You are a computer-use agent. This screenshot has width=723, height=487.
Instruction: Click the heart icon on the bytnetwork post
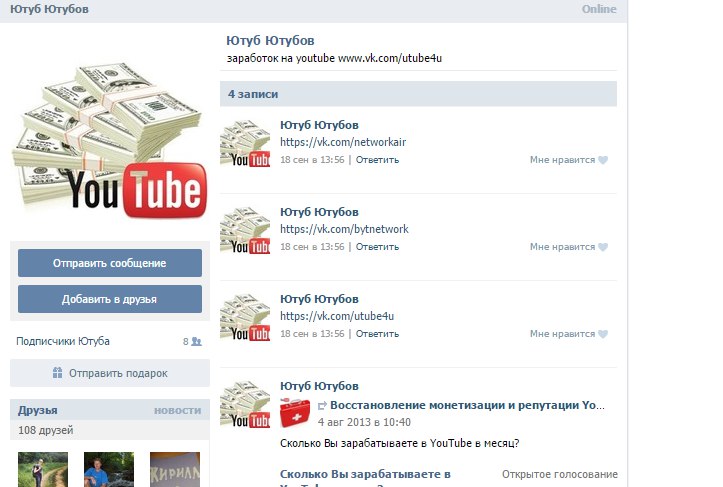click(603, 247)
